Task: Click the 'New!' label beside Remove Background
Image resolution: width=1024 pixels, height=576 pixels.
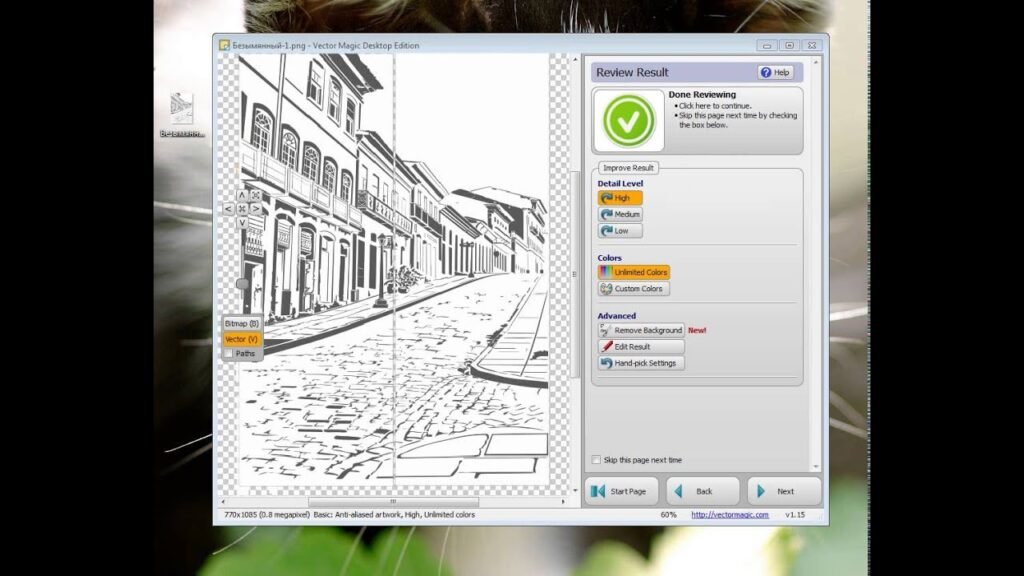Action: pyautogui.click(x=697, y=330)
